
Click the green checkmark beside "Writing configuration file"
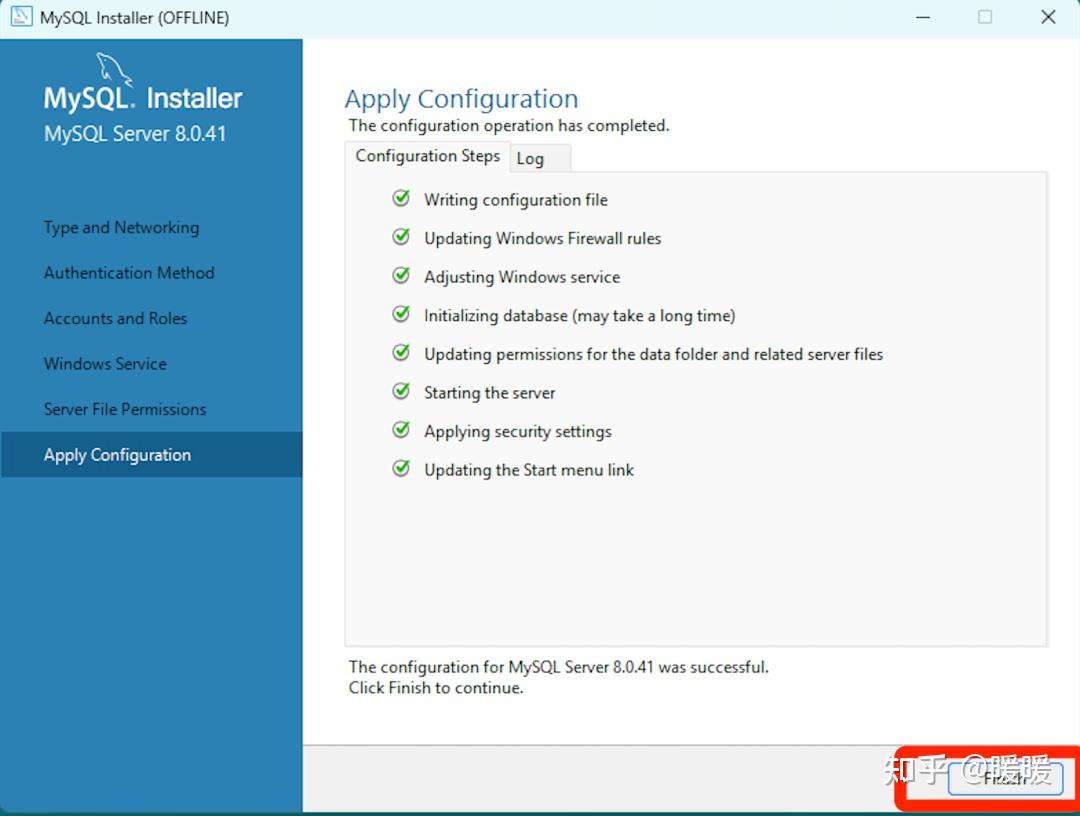click(401, 199)
